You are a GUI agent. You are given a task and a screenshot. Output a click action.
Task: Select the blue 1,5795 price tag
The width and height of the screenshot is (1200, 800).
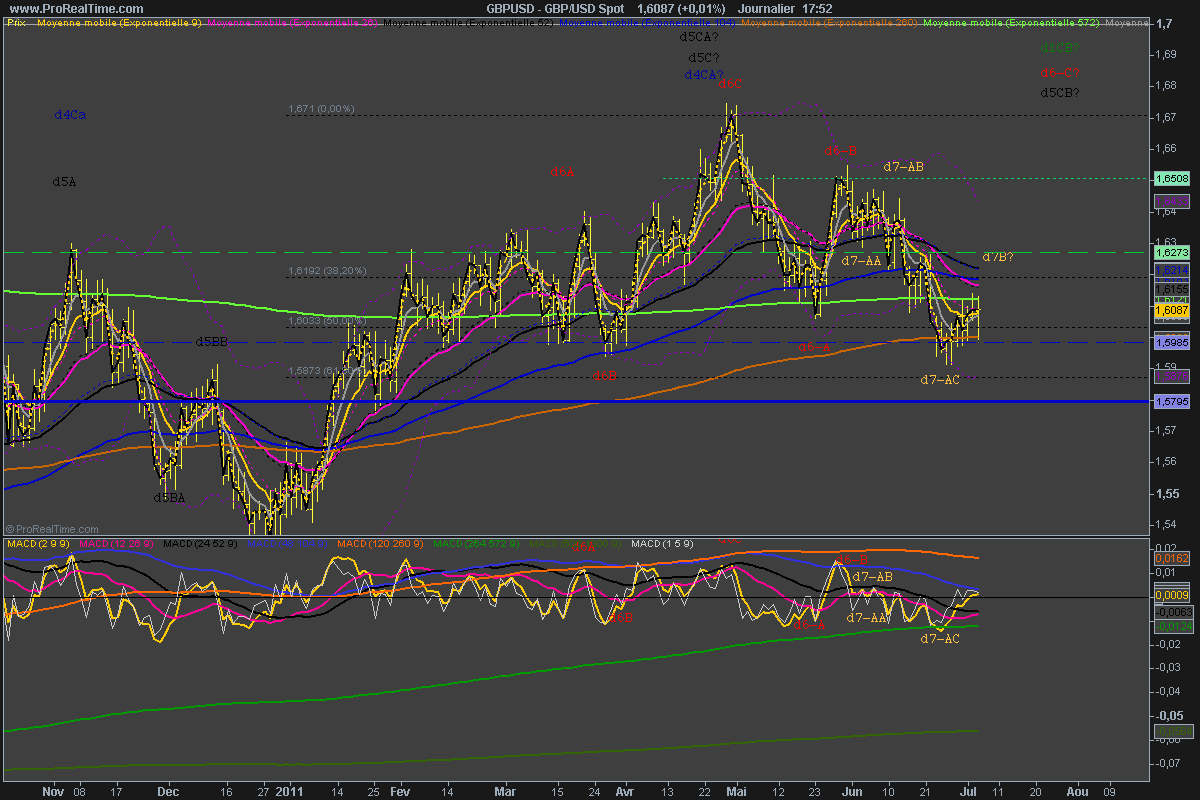(1171, 401)
